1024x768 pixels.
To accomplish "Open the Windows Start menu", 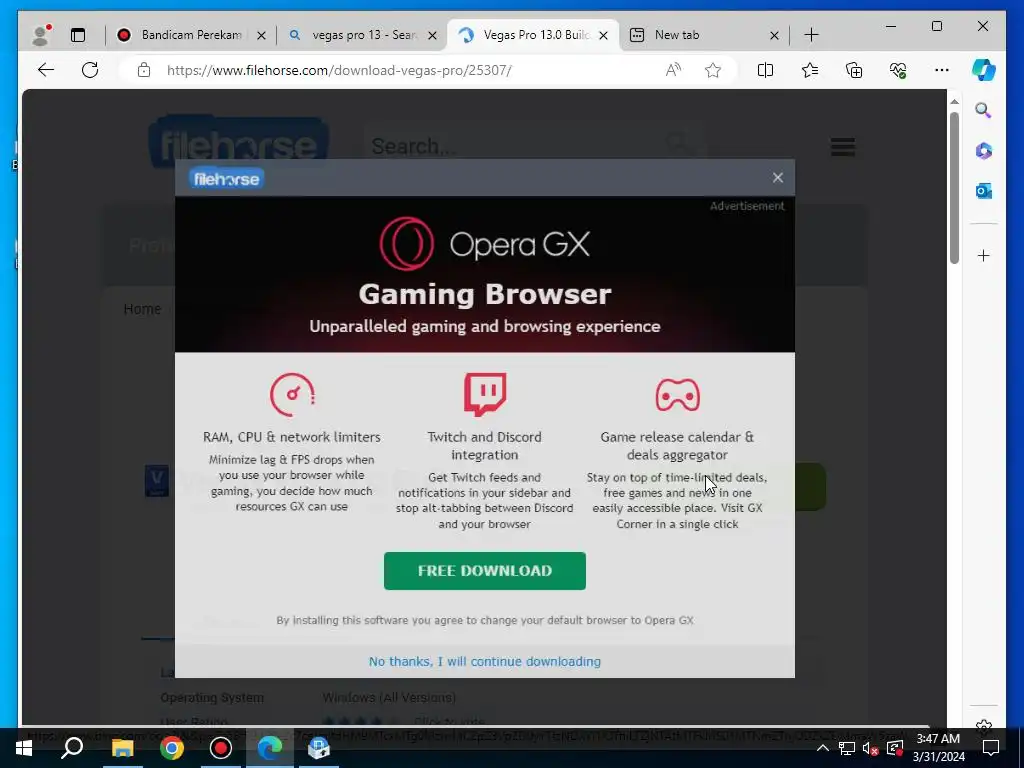I will click(24, 748).
